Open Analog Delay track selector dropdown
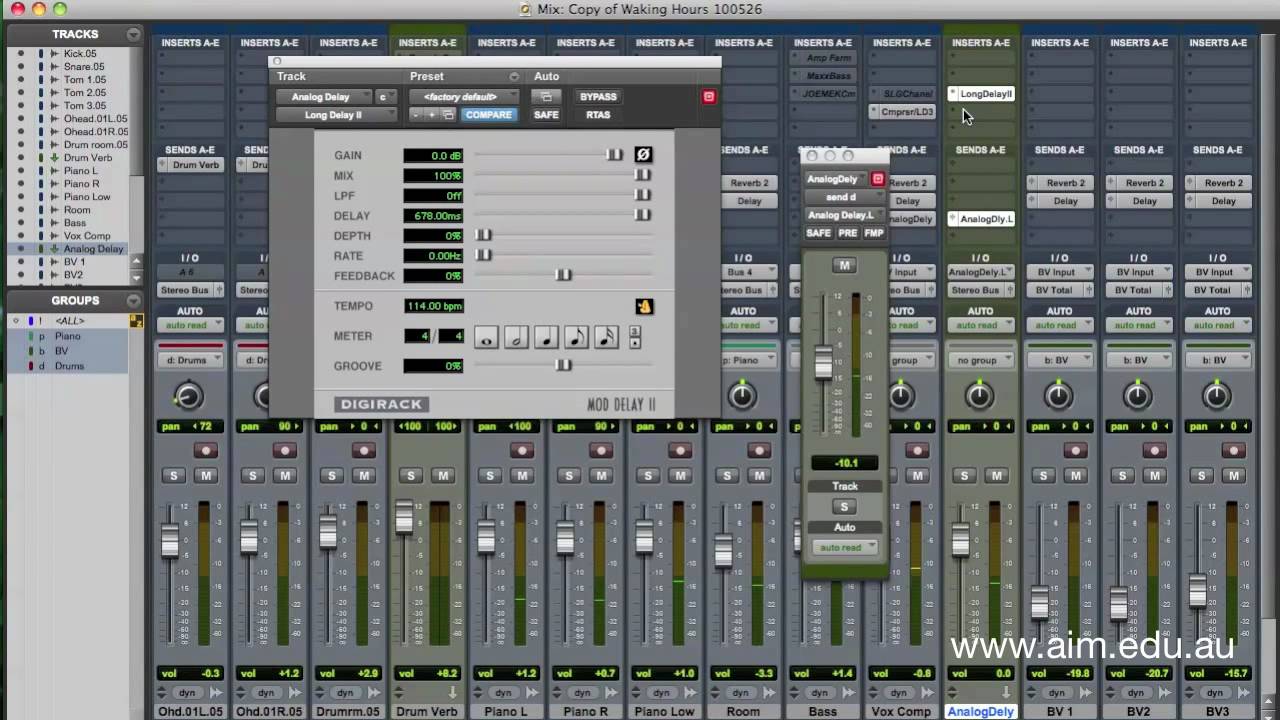The width and height of the screenshot is (1280, 720). click(x=325, y=97)
